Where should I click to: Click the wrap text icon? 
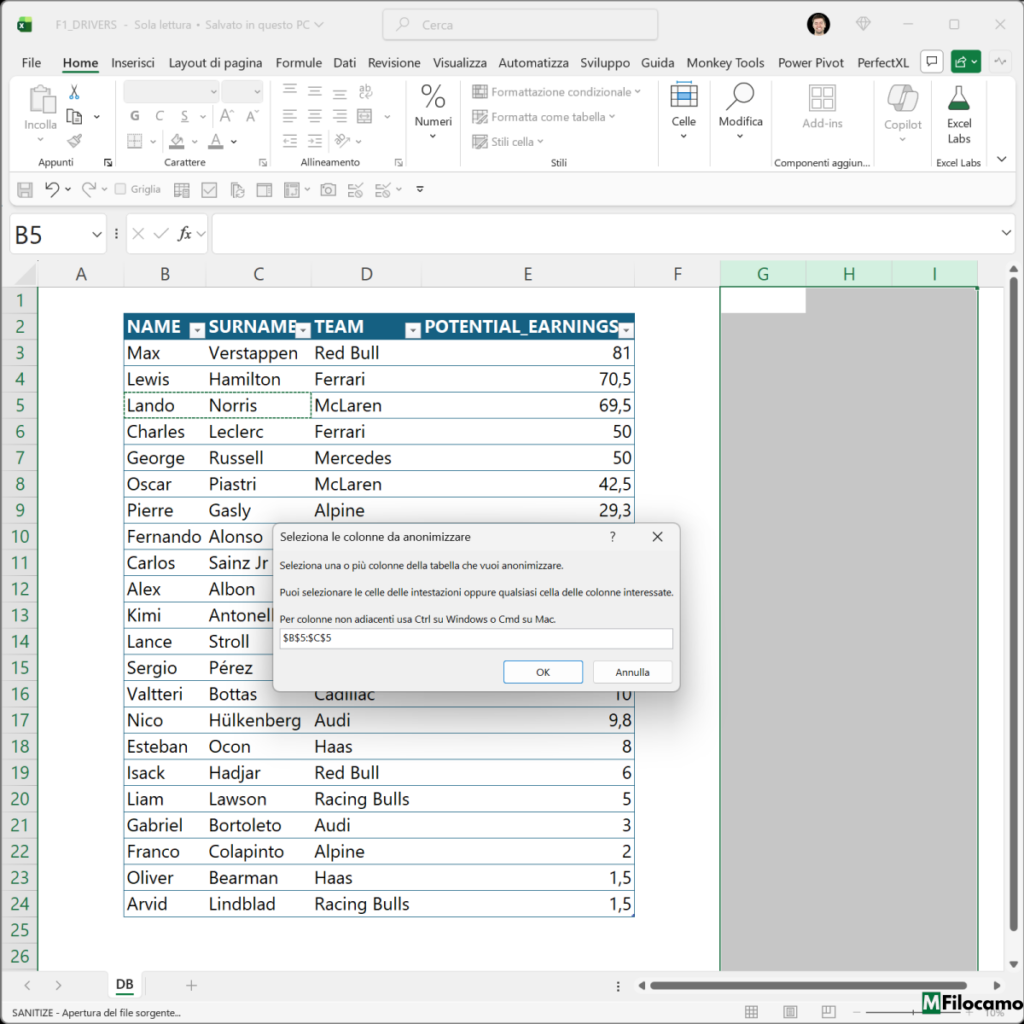(x=366, y=91)
